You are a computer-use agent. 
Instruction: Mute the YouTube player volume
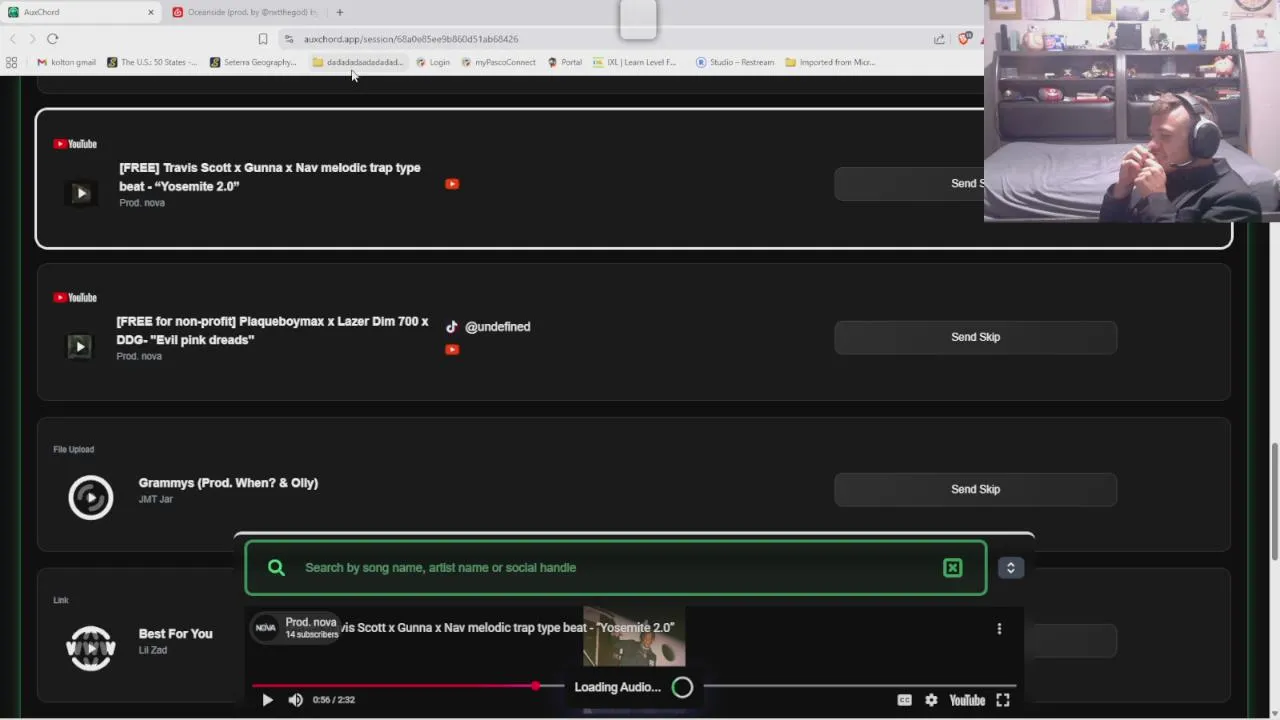295,700
